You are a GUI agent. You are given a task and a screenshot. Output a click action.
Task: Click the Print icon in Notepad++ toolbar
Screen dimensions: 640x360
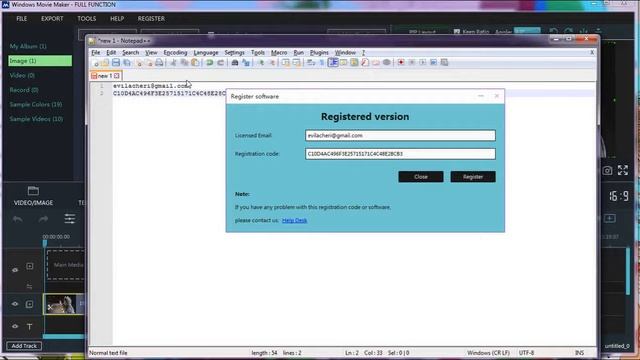coord(159,63)
